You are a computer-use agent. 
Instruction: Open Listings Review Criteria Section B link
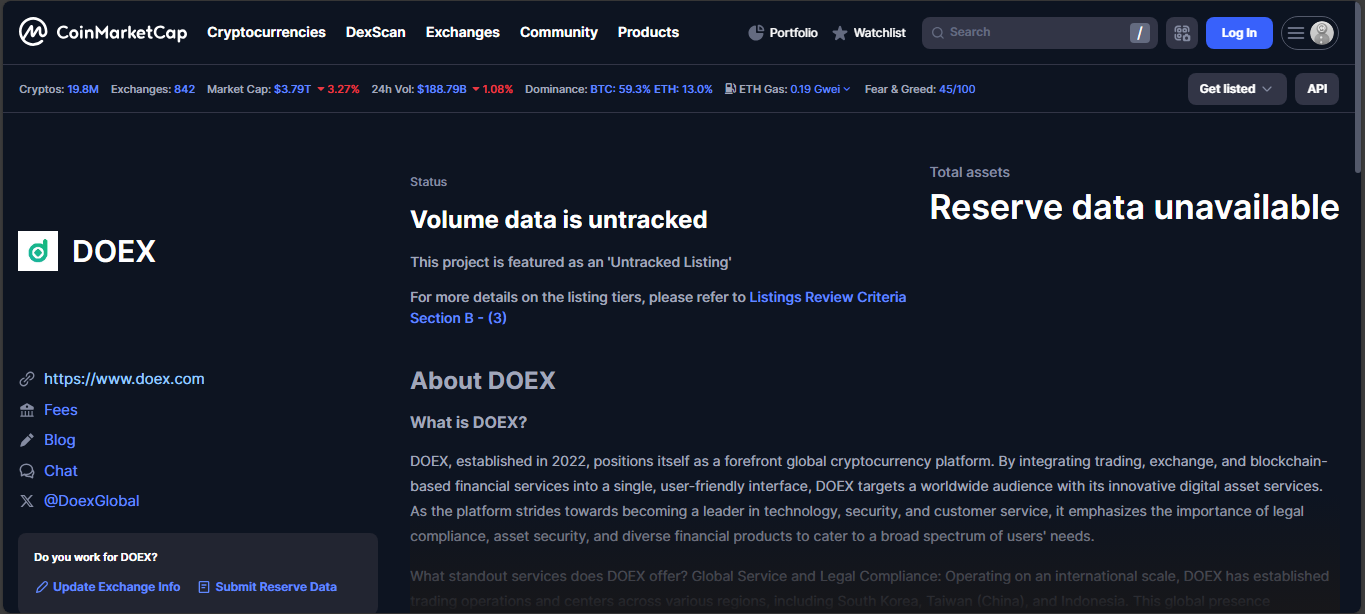click(827, 297)
